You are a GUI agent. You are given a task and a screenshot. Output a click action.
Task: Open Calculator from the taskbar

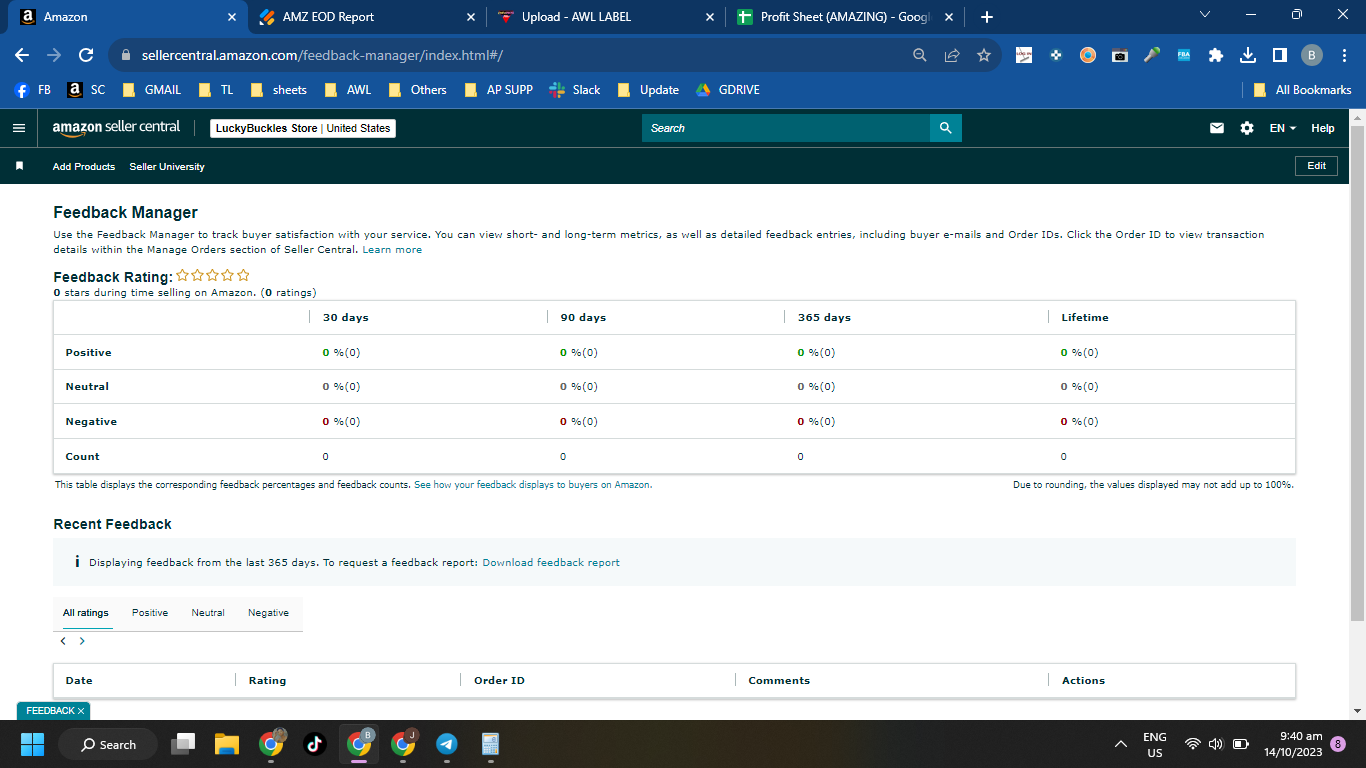click(490, 743)
